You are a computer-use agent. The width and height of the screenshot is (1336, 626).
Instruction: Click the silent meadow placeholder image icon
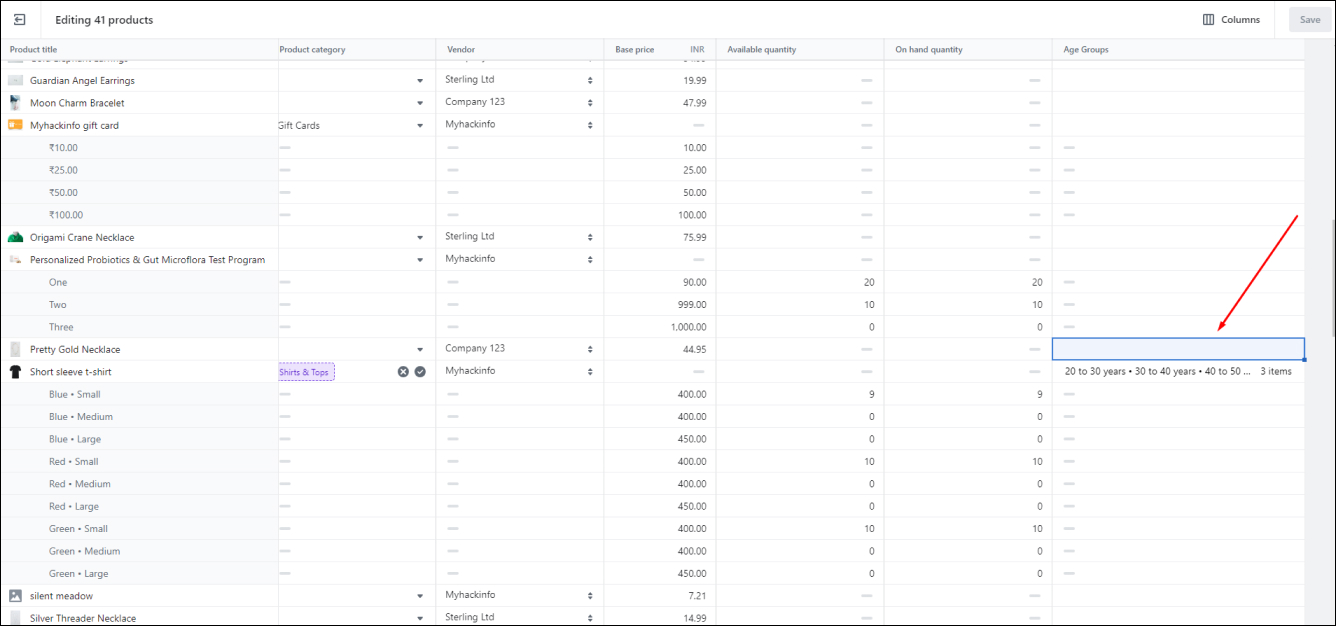coord(15,595)
